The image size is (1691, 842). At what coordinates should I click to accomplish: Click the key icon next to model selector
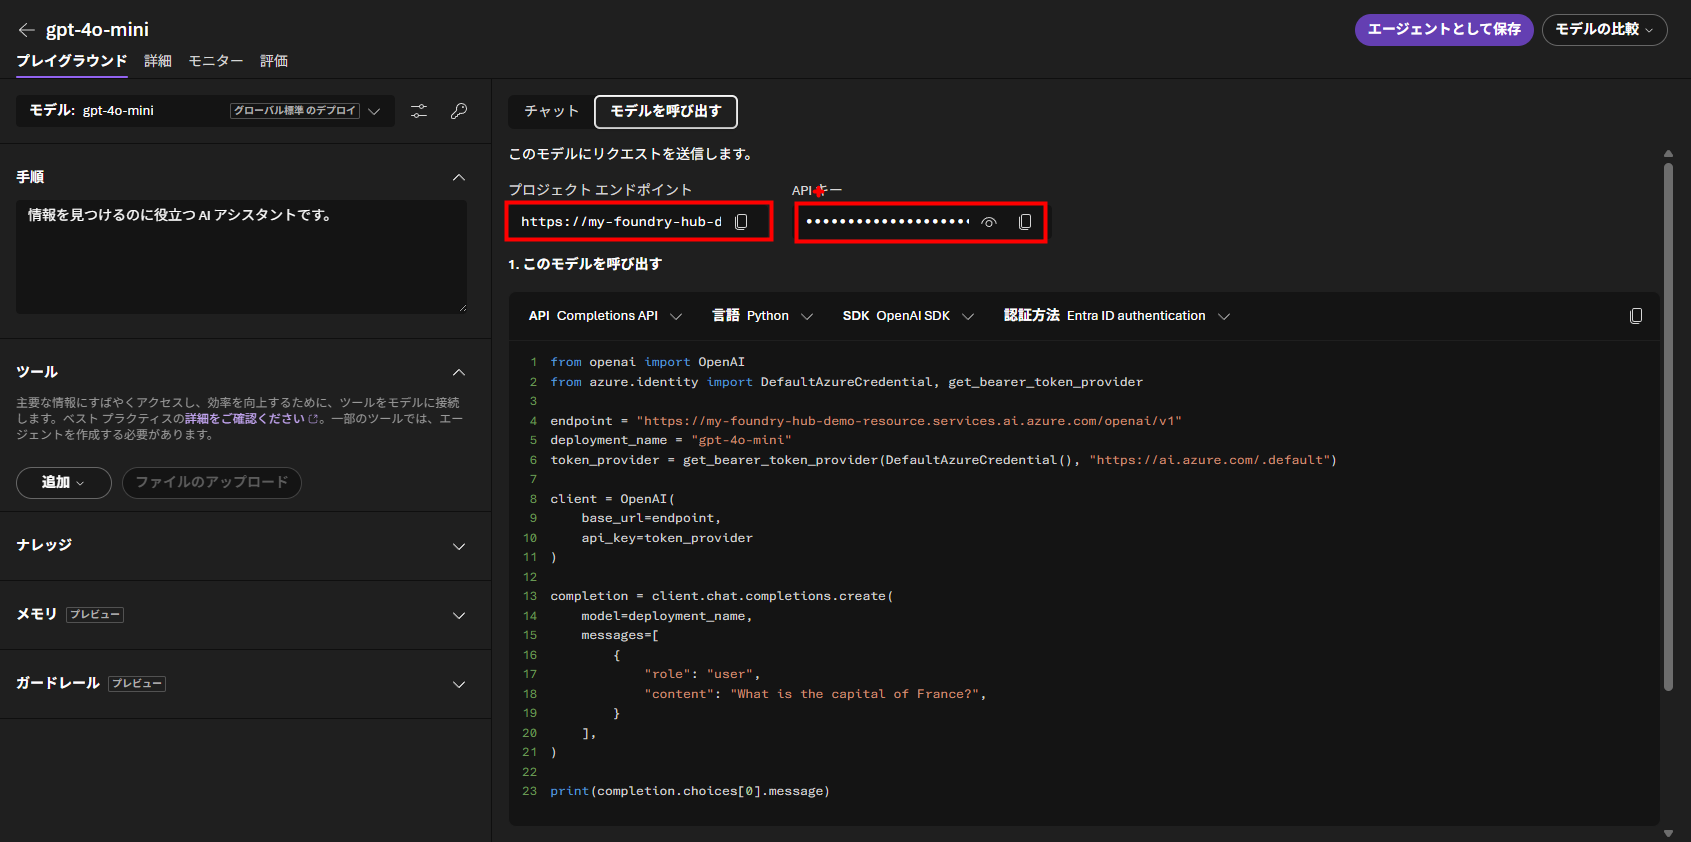(459, 111)
